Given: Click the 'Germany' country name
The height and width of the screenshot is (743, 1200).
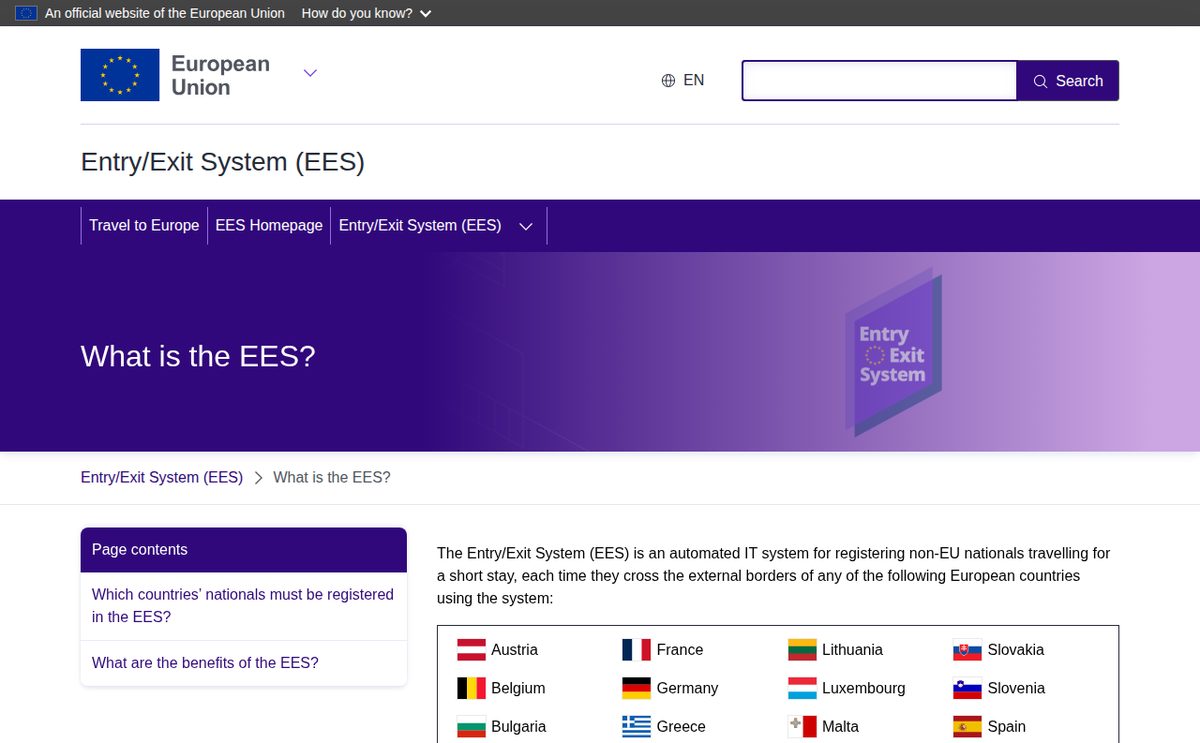Looking at the screenshot, I should 687,688.
